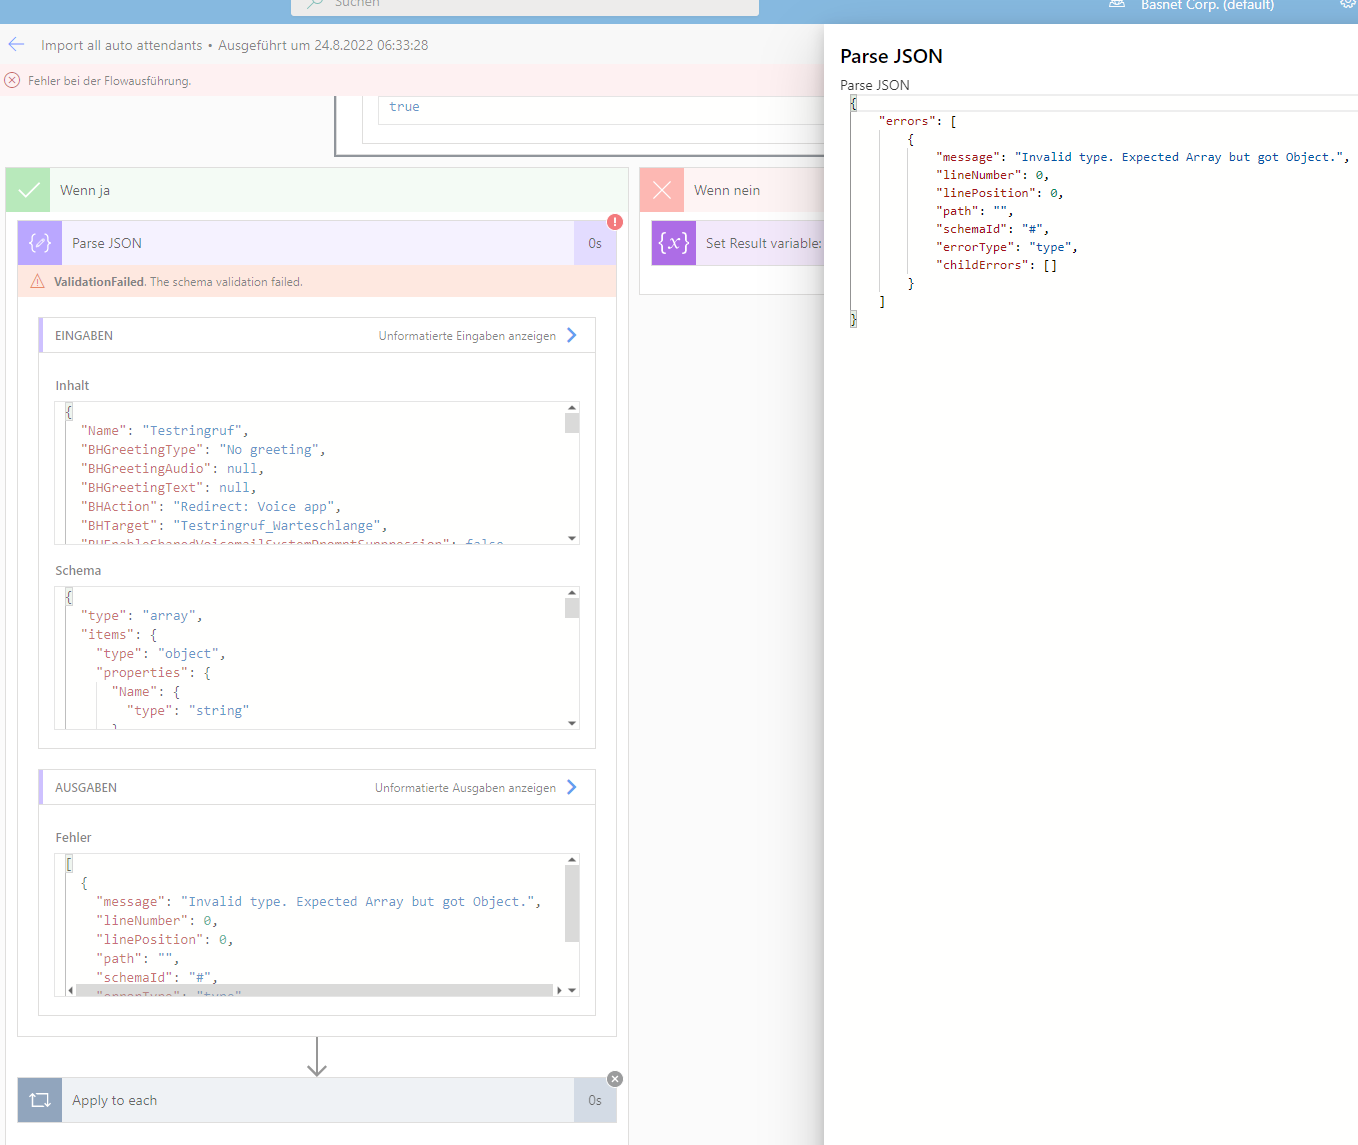Collapse the Parse JSON action header
This screenshot has width=1358, height=1145.
[x=317, y=243]
